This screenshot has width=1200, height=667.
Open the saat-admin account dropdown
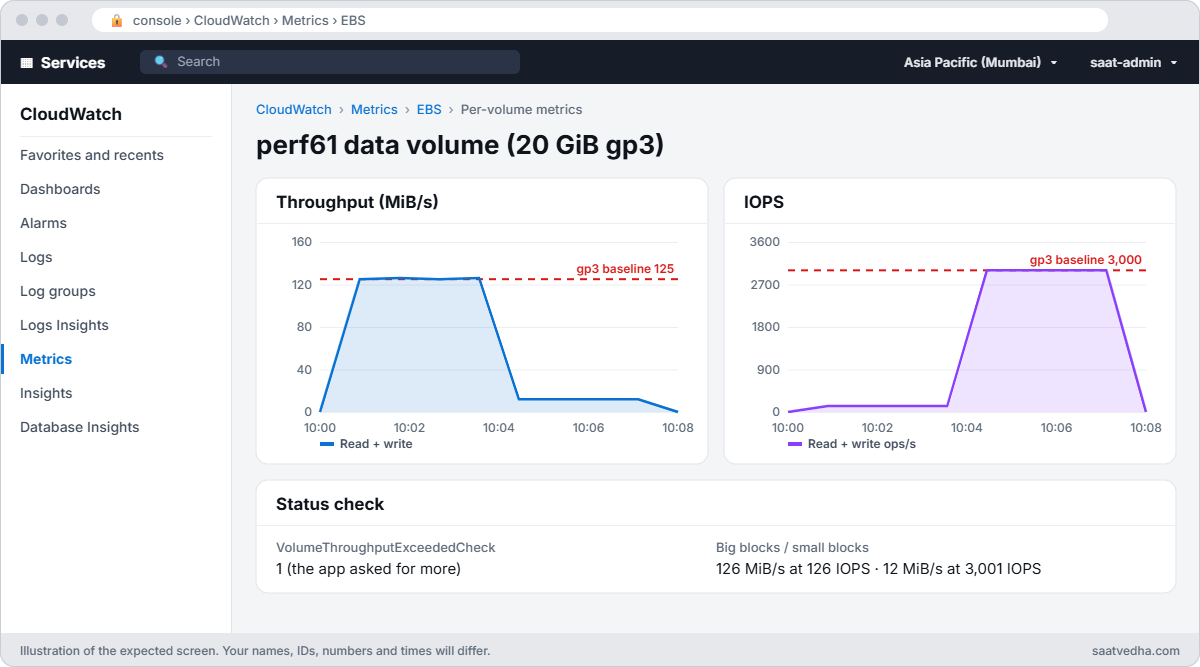(1133, 62)
